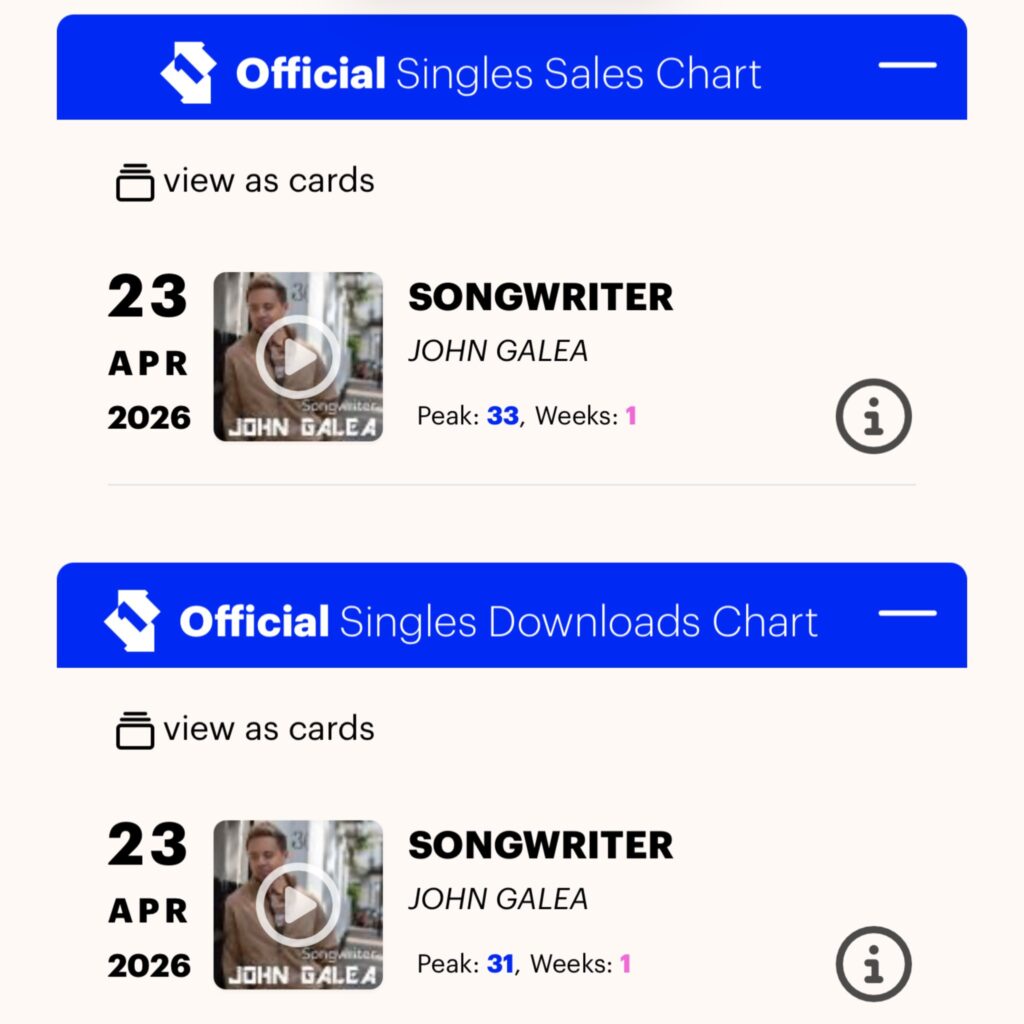The image size is (1024, 1024).
Task: Click the Weeks value in the Downloads Chart
Action: [x=626, y=964]
